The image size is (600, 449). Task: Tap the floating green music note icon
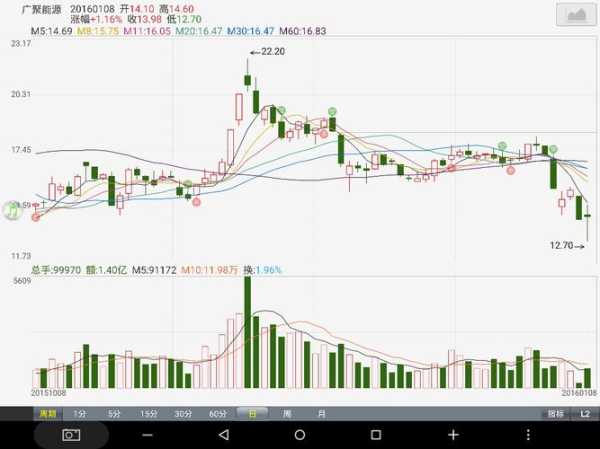click(12, 211)
